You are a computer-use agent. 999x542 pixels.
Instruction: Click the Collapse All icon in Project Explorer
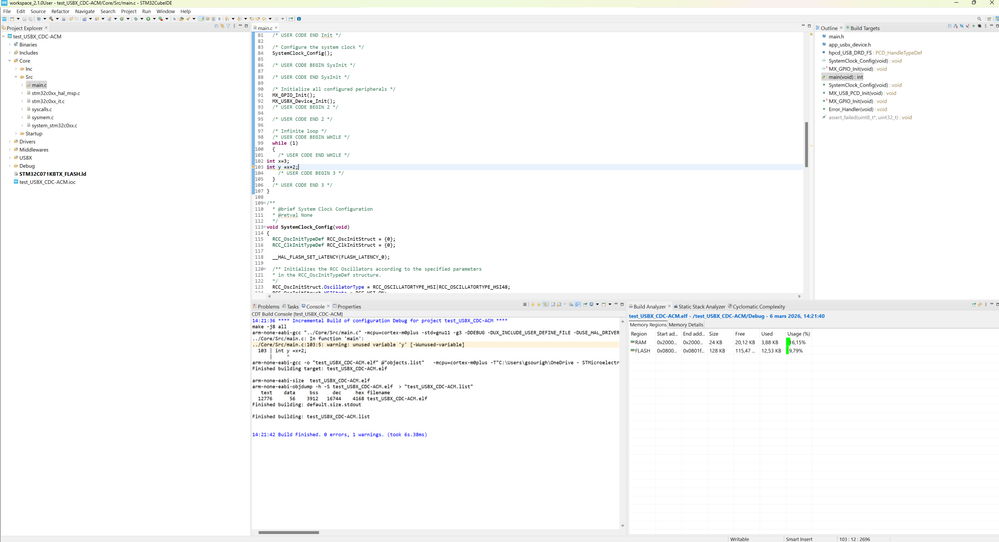pos(216,26)
